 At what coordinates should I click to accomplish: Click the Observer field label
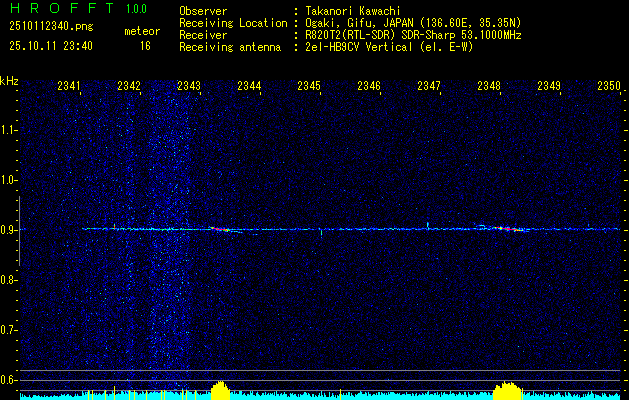pyautogui.click(x=203, y=12)
